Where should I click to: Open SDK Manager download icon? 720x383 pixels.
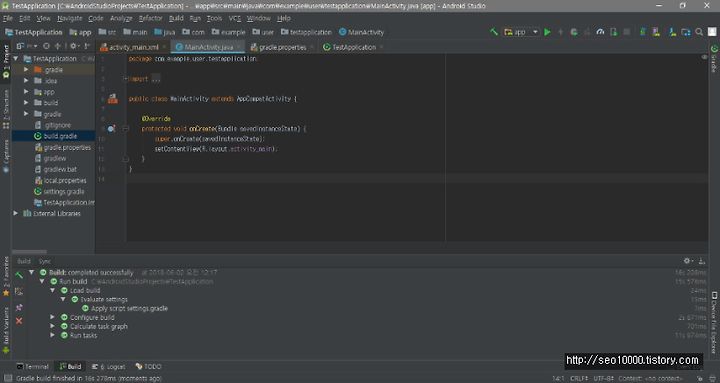672,32
